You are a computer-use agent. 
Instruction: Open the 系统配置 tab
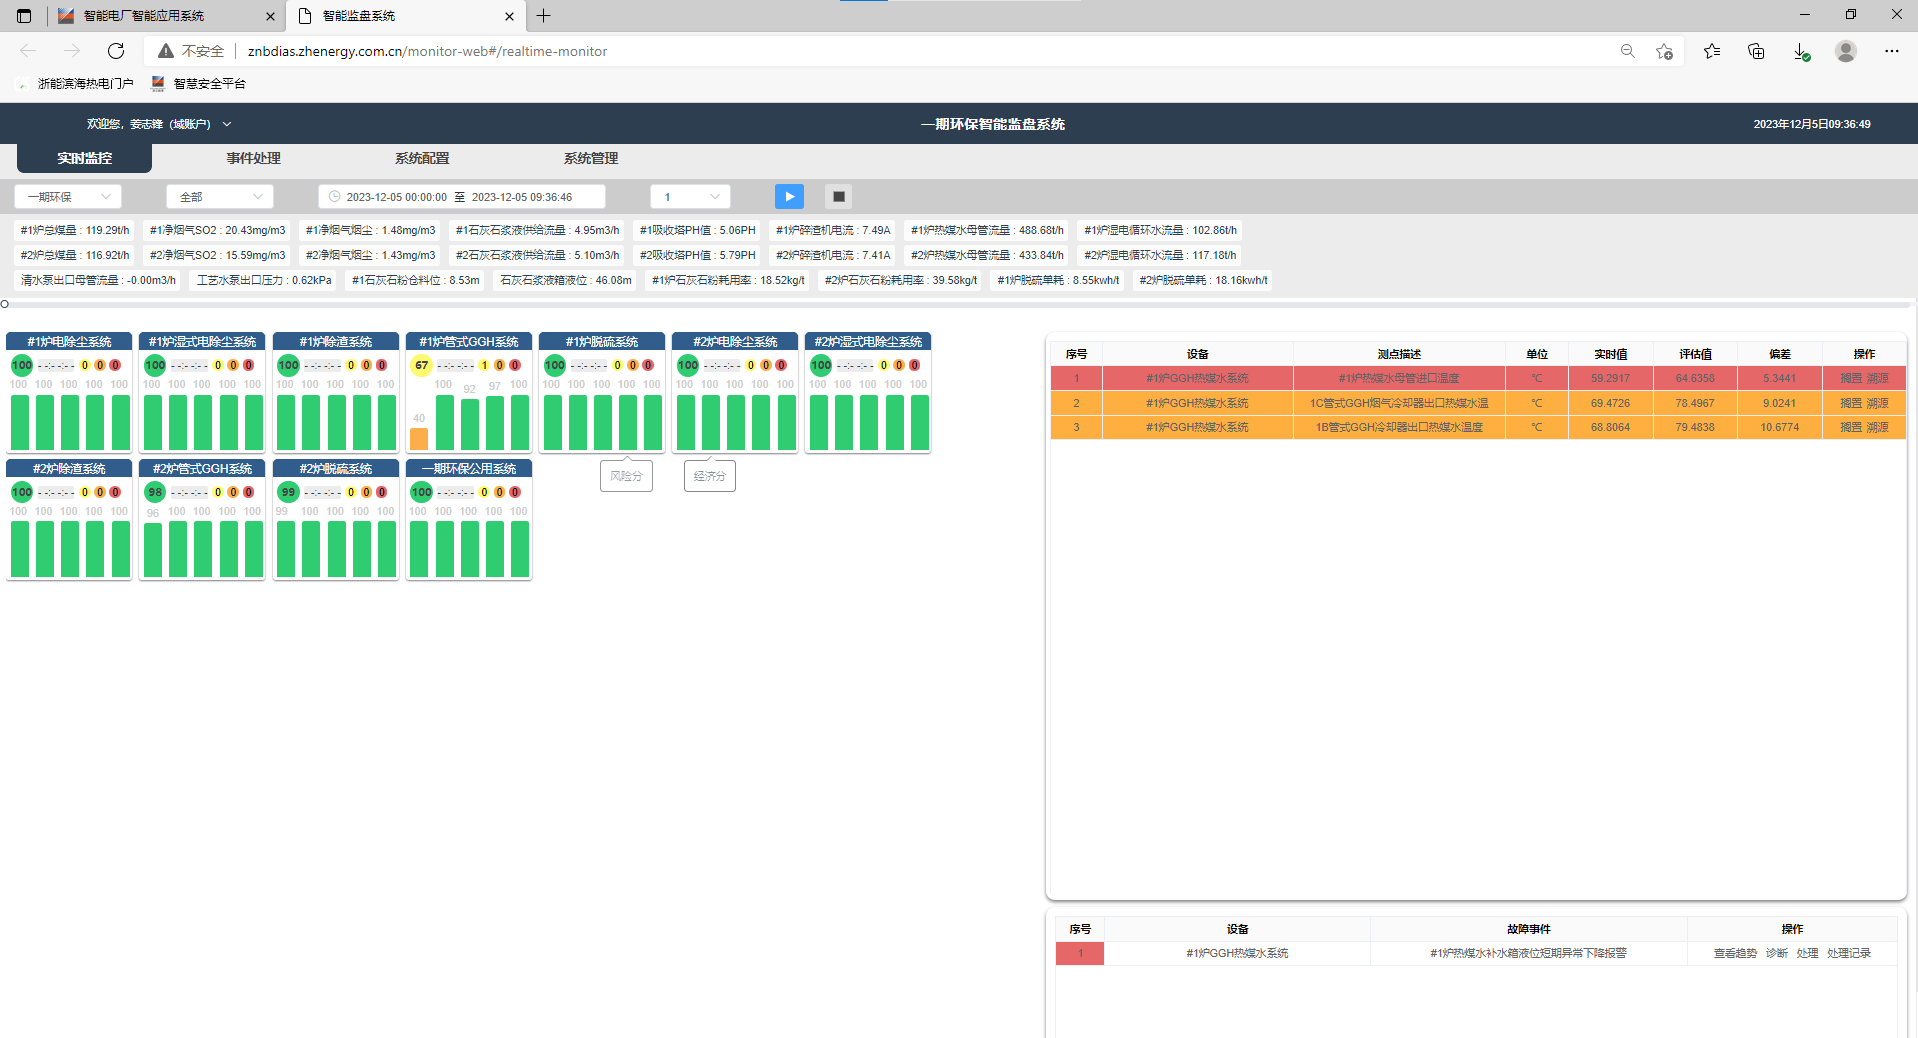click(x=422, y=158)
